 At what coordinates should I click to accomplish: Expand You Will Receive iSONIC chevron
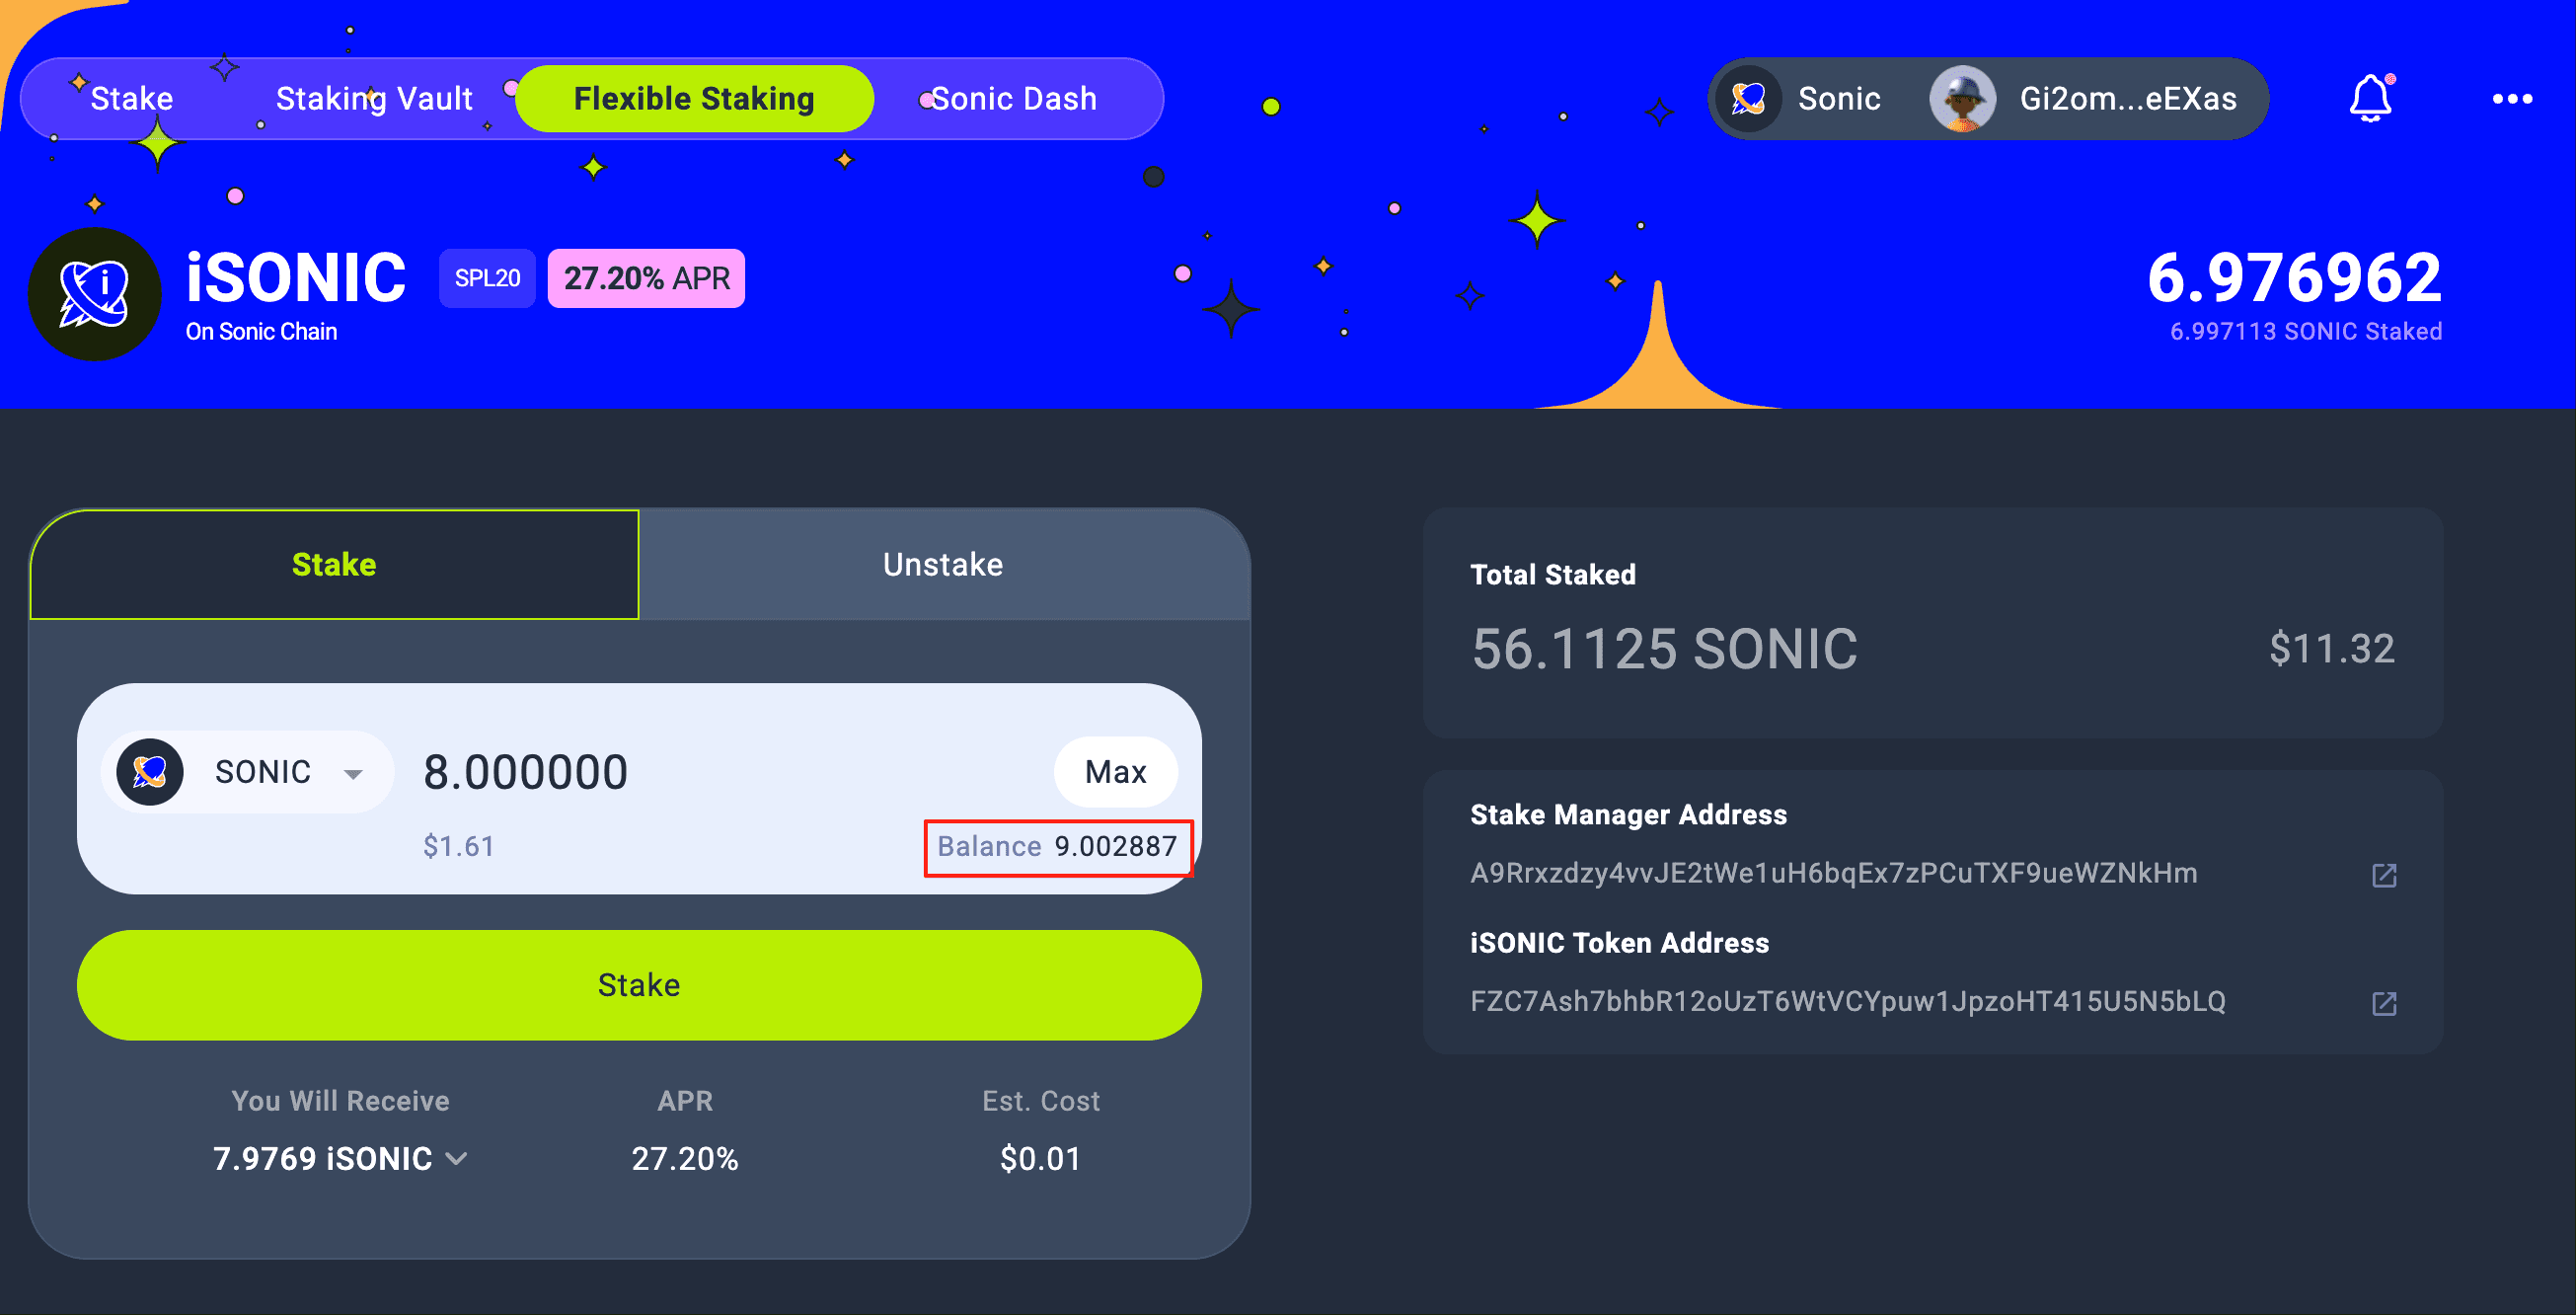pos(456,1158)
